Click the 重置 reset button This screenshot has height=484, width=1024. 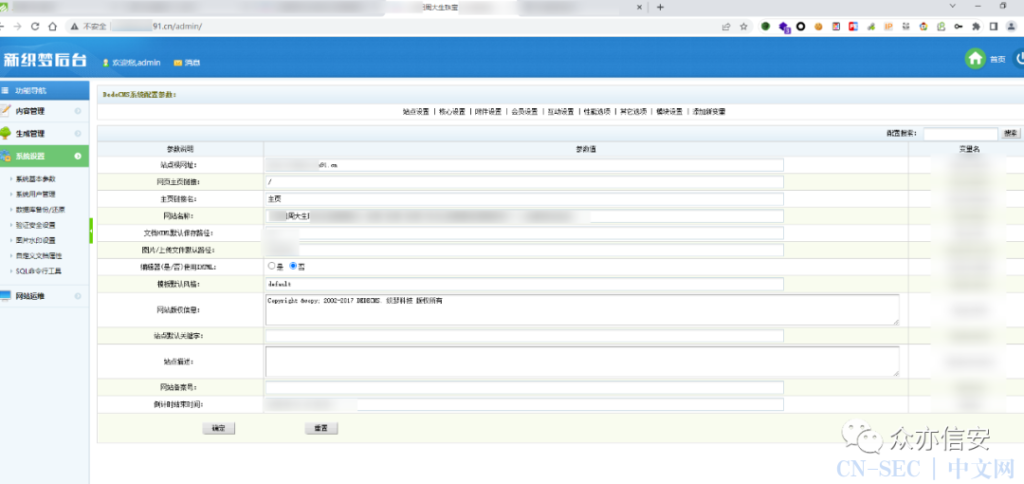[x=321, y=428]
